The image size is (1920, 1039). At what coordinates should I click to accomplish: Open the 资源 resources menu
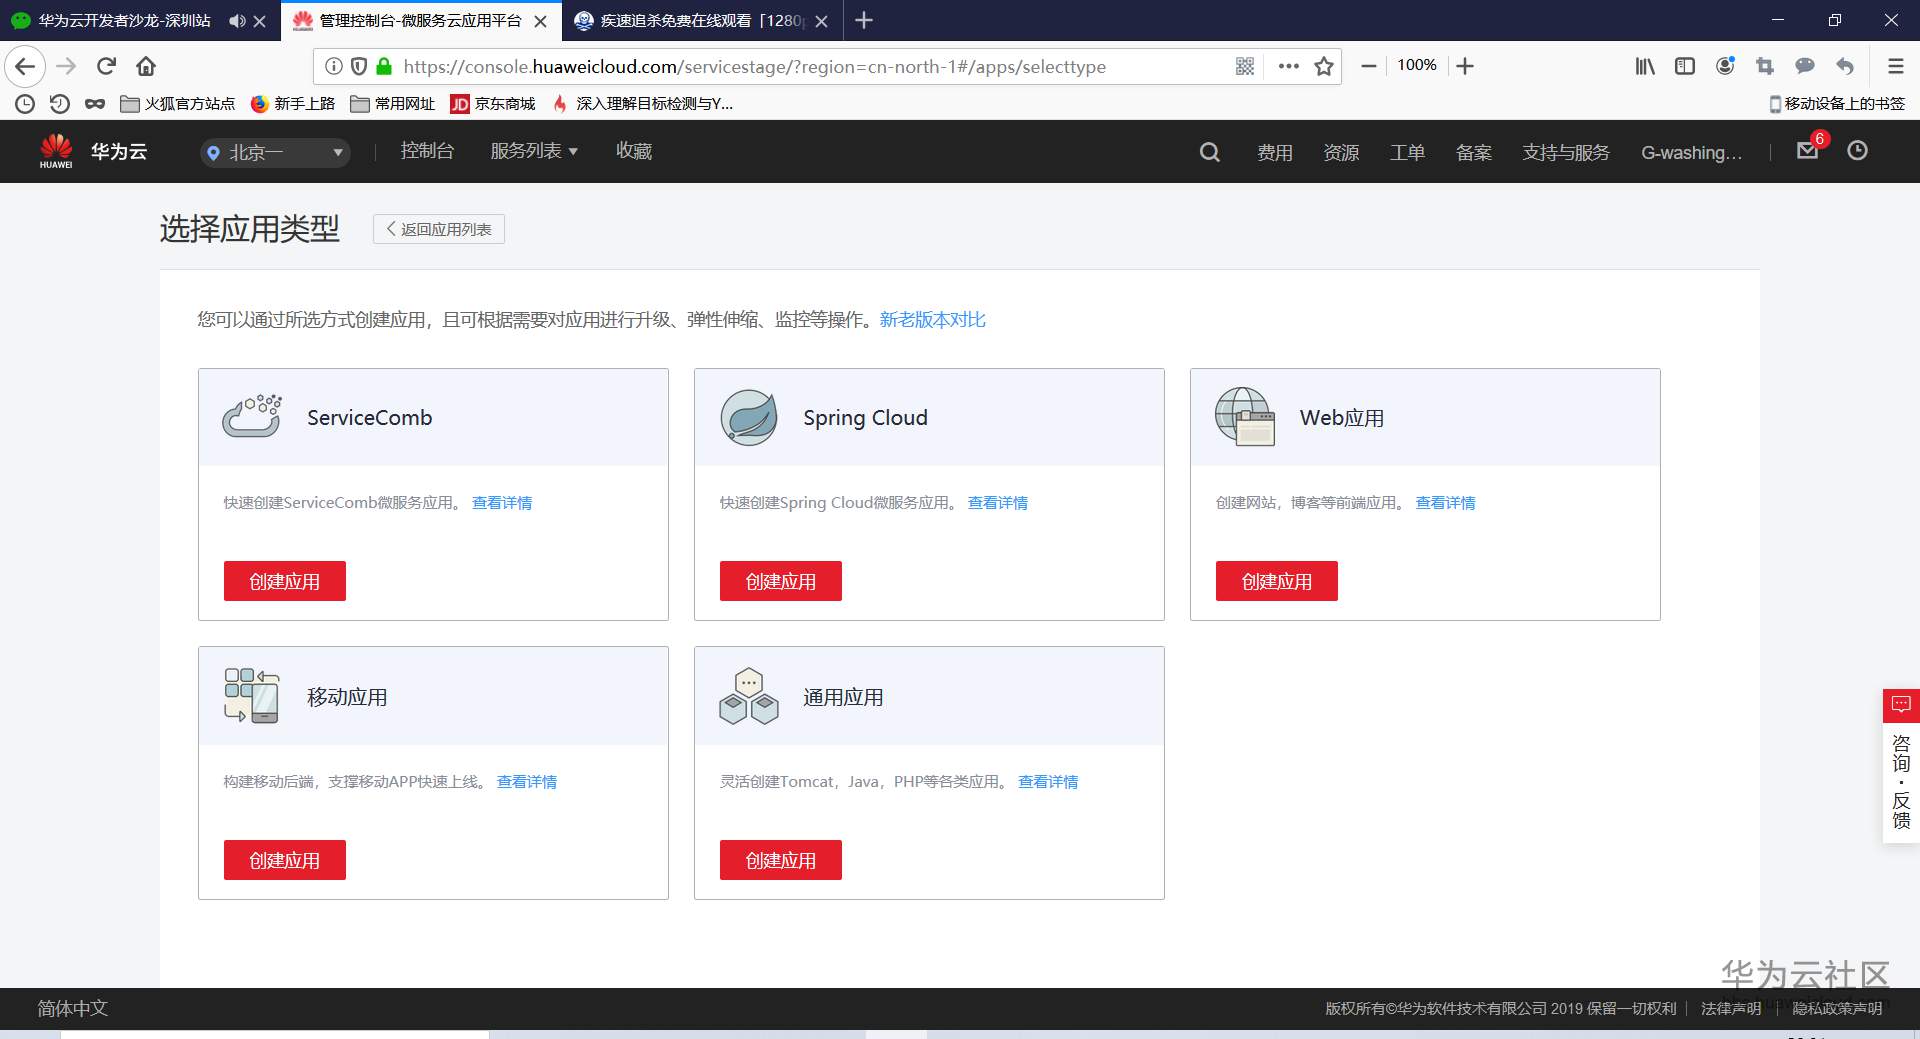pos(1341,152)
